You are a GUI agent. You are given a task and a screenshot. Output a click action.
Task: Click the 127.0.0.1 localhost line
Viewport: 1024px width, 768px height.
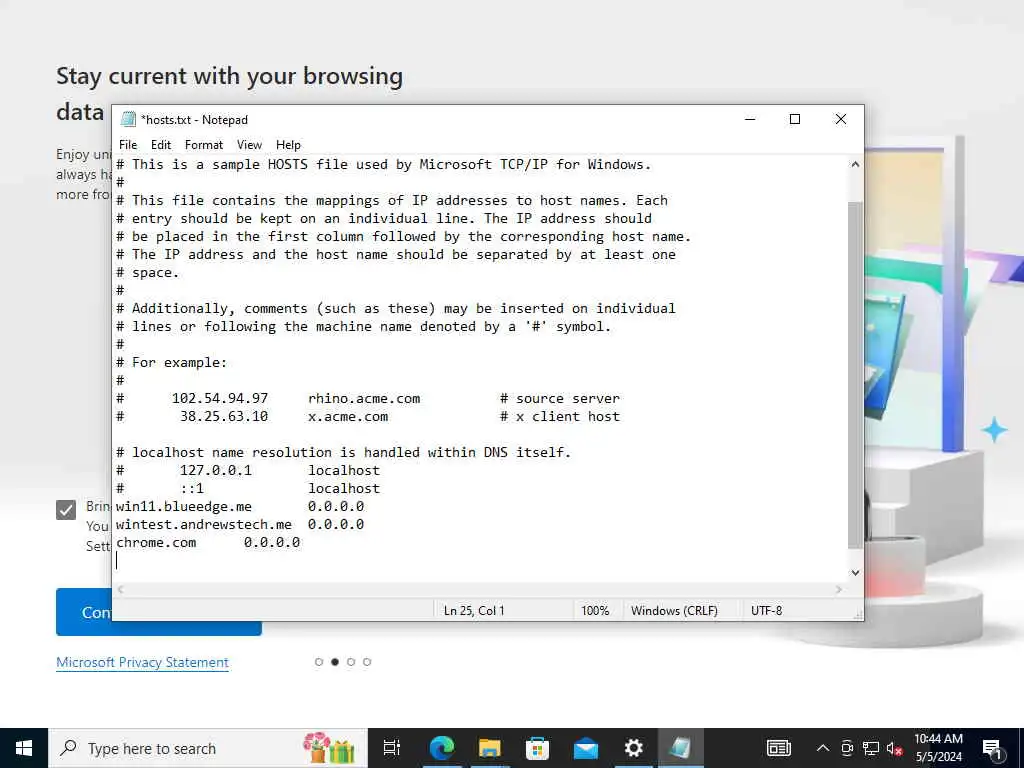tap(248, 470)
